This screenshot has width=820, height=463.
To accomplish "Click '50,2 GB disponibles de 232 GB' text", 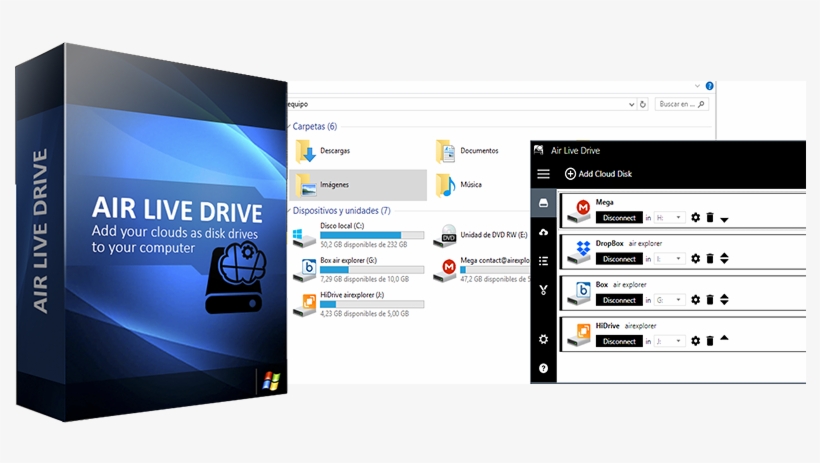I will tap(363, 245).
